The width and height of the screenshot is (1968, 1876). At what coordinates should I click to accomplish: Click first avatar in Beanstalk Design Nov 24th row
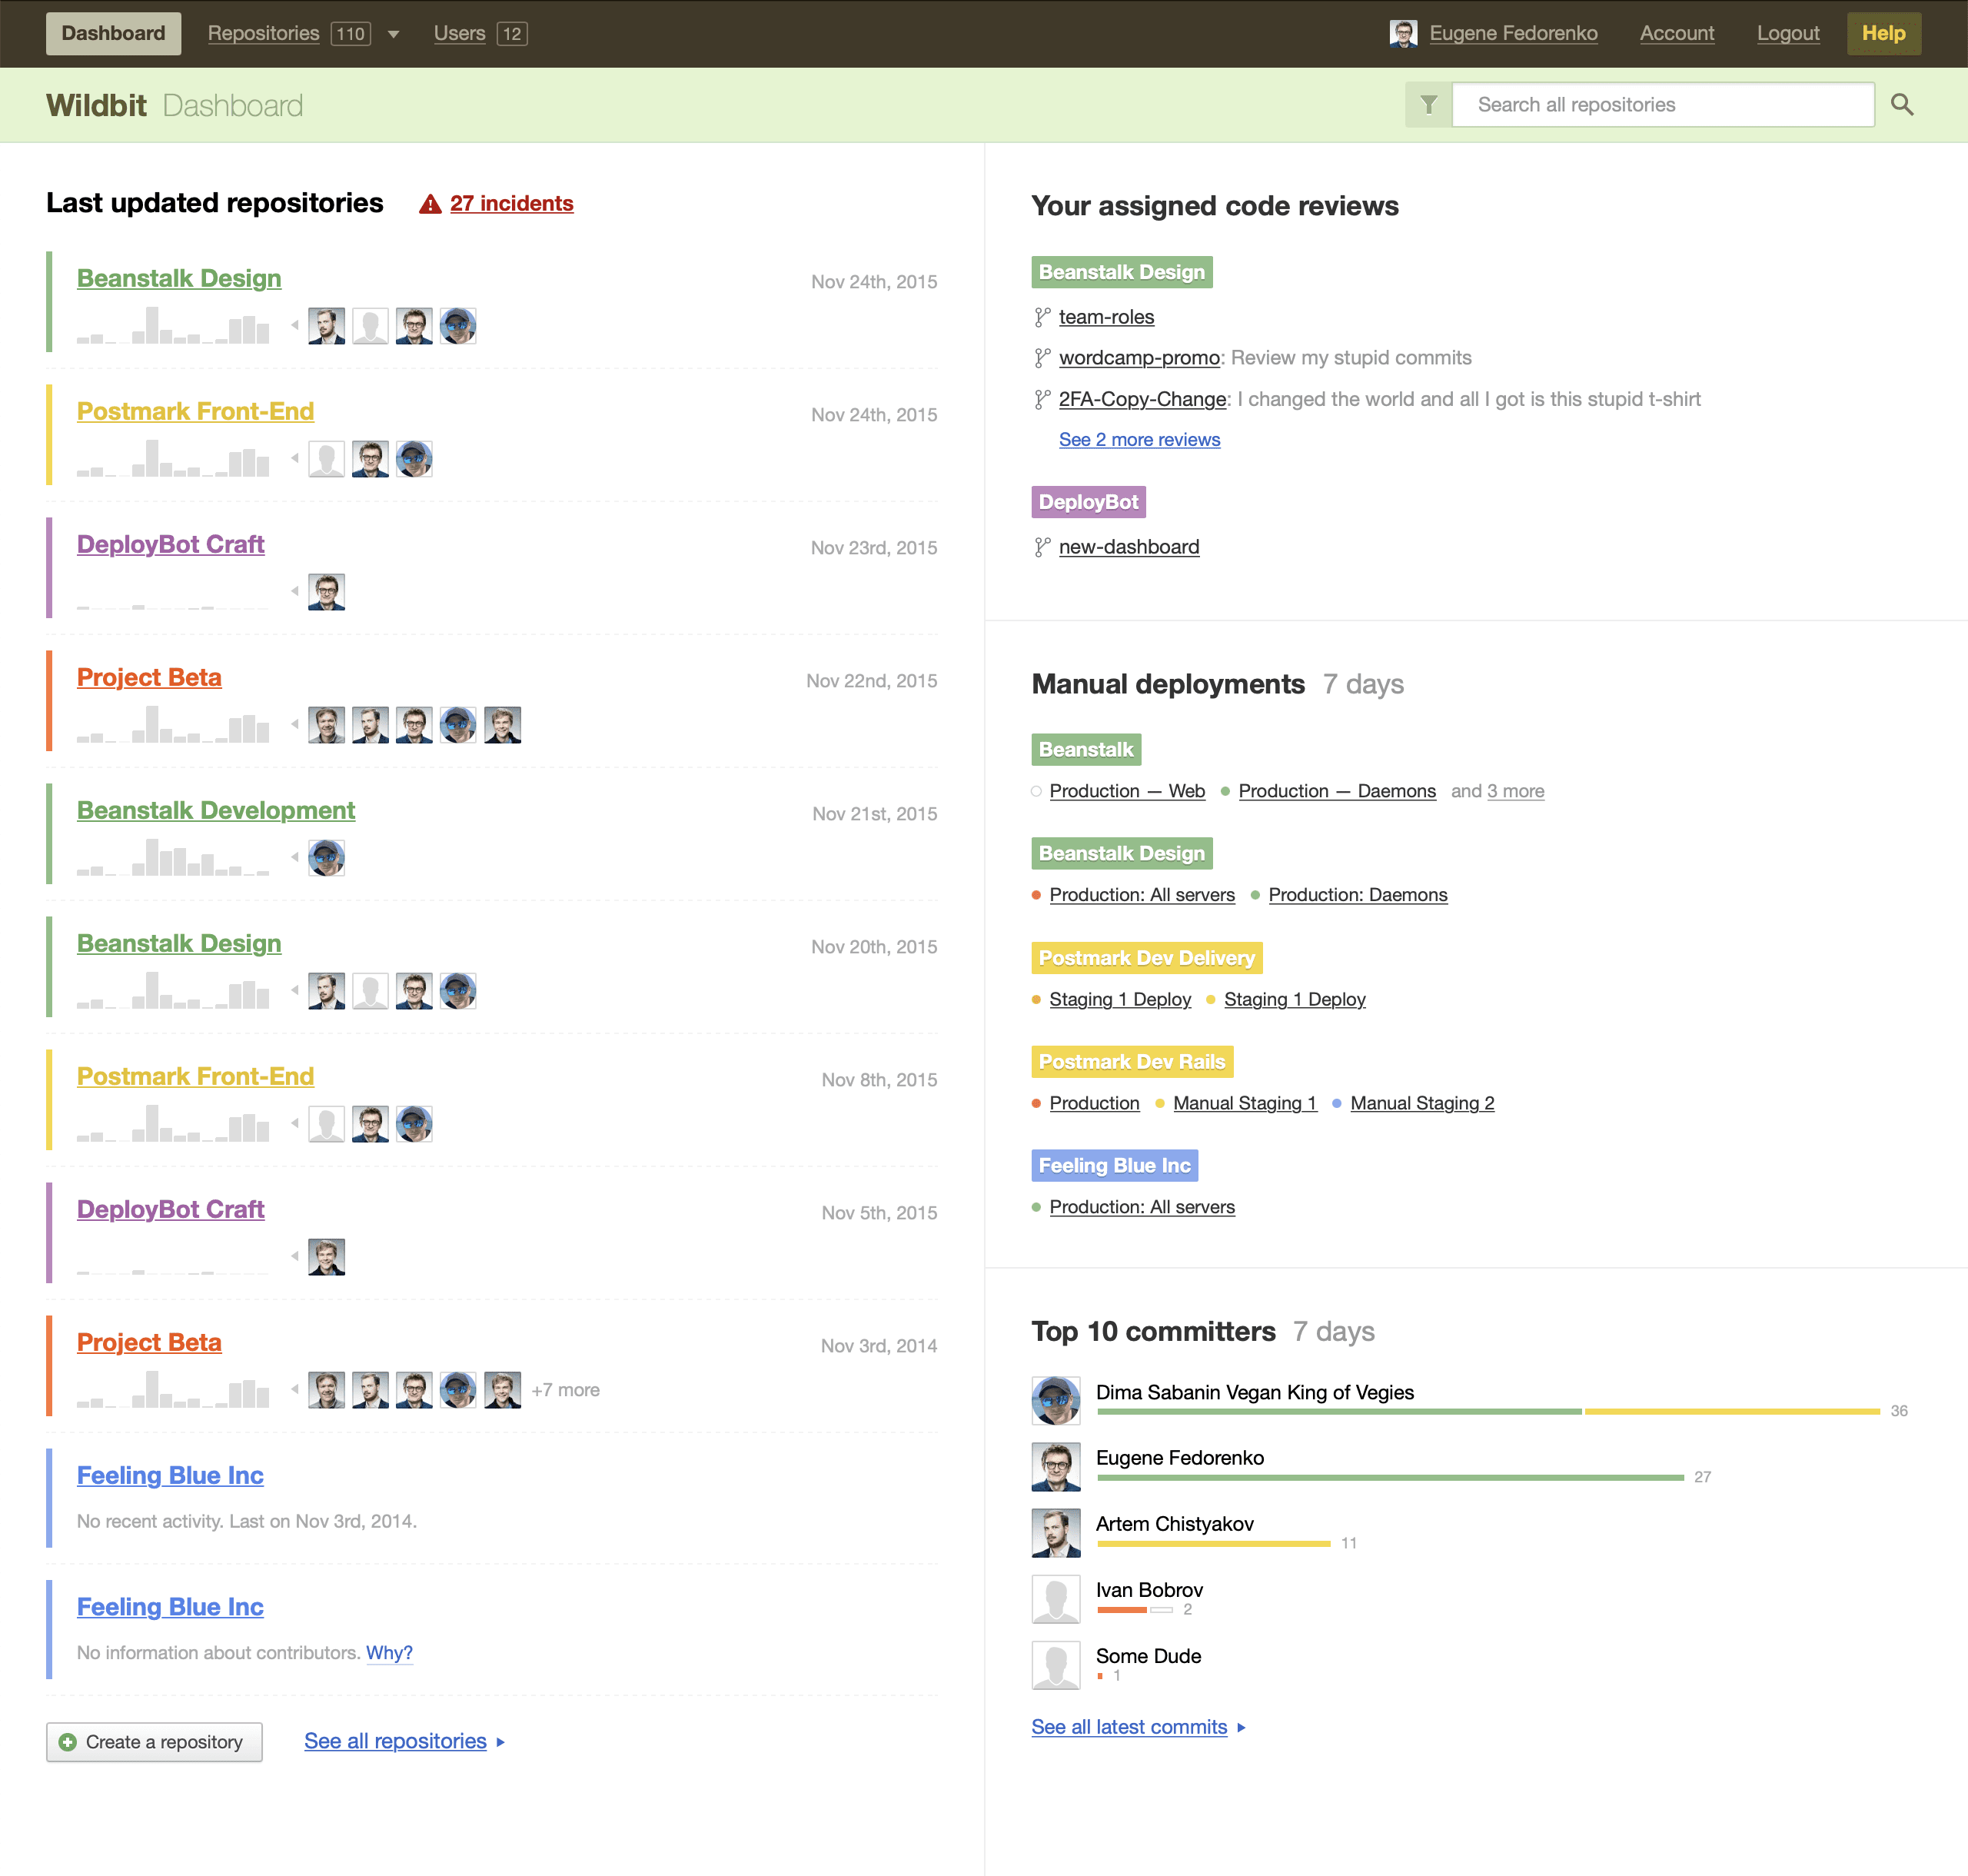click(x=326, y=326)
